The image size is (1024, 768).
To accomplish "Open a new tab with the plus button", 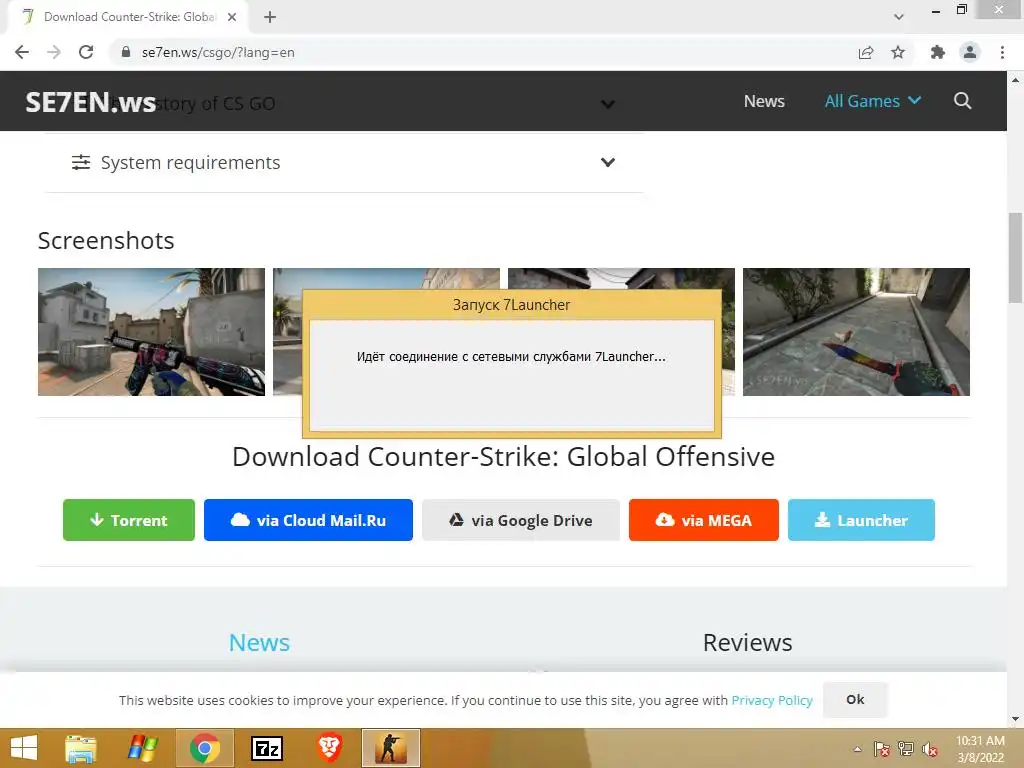I will 270,17.
